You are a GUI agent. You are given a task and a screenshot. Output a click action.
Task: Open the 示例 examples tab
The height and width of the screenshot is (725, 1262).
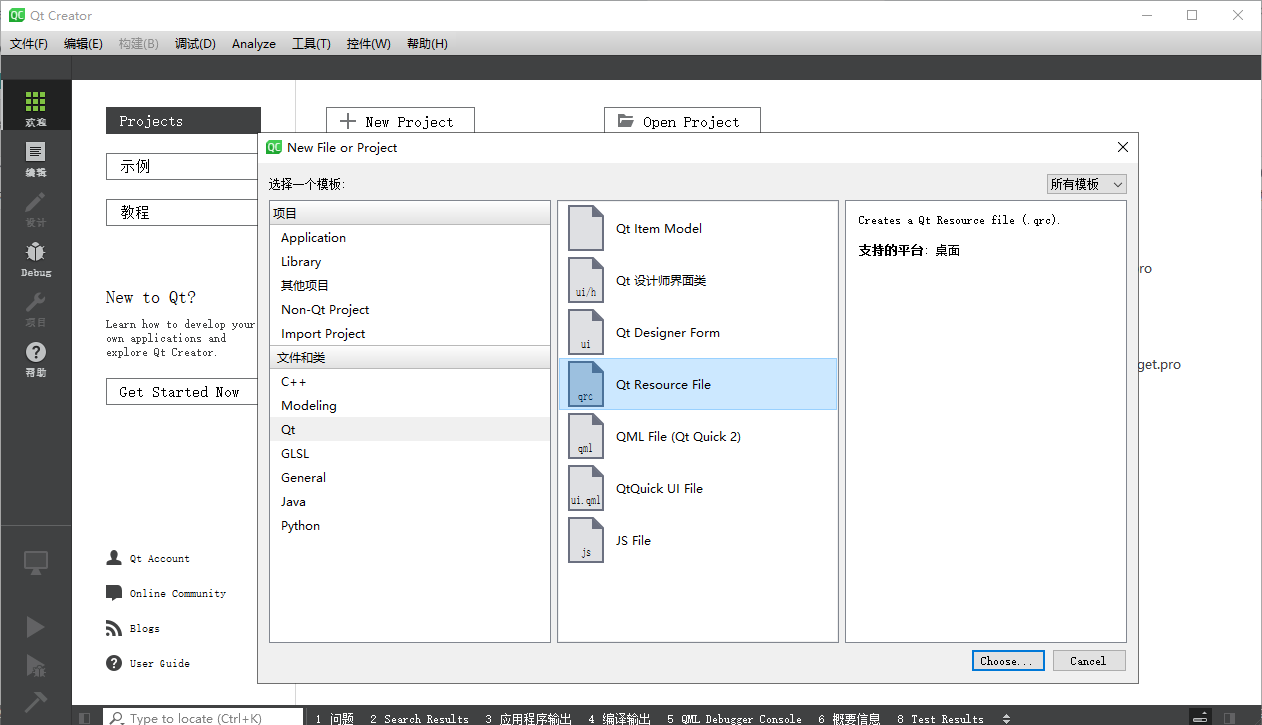(183, 167)
